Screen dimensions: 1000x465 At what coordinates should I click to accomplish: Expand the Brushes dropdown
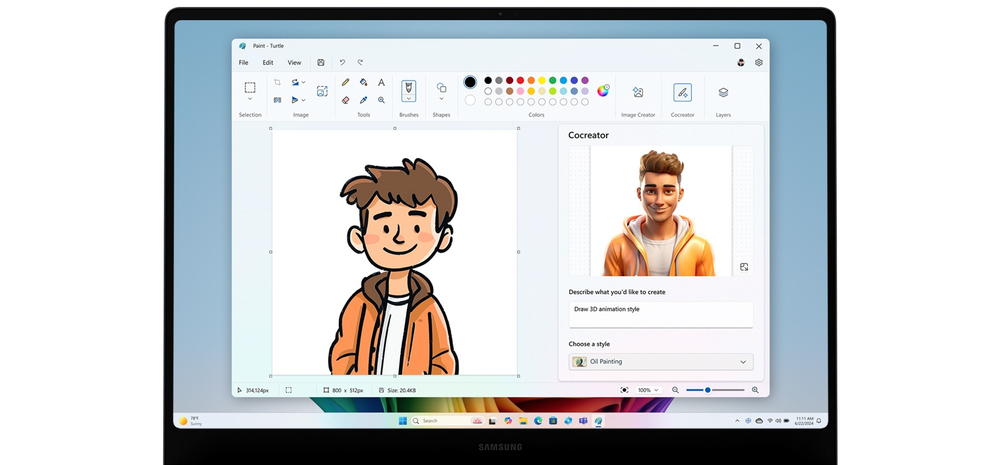(x=409, y=98)
